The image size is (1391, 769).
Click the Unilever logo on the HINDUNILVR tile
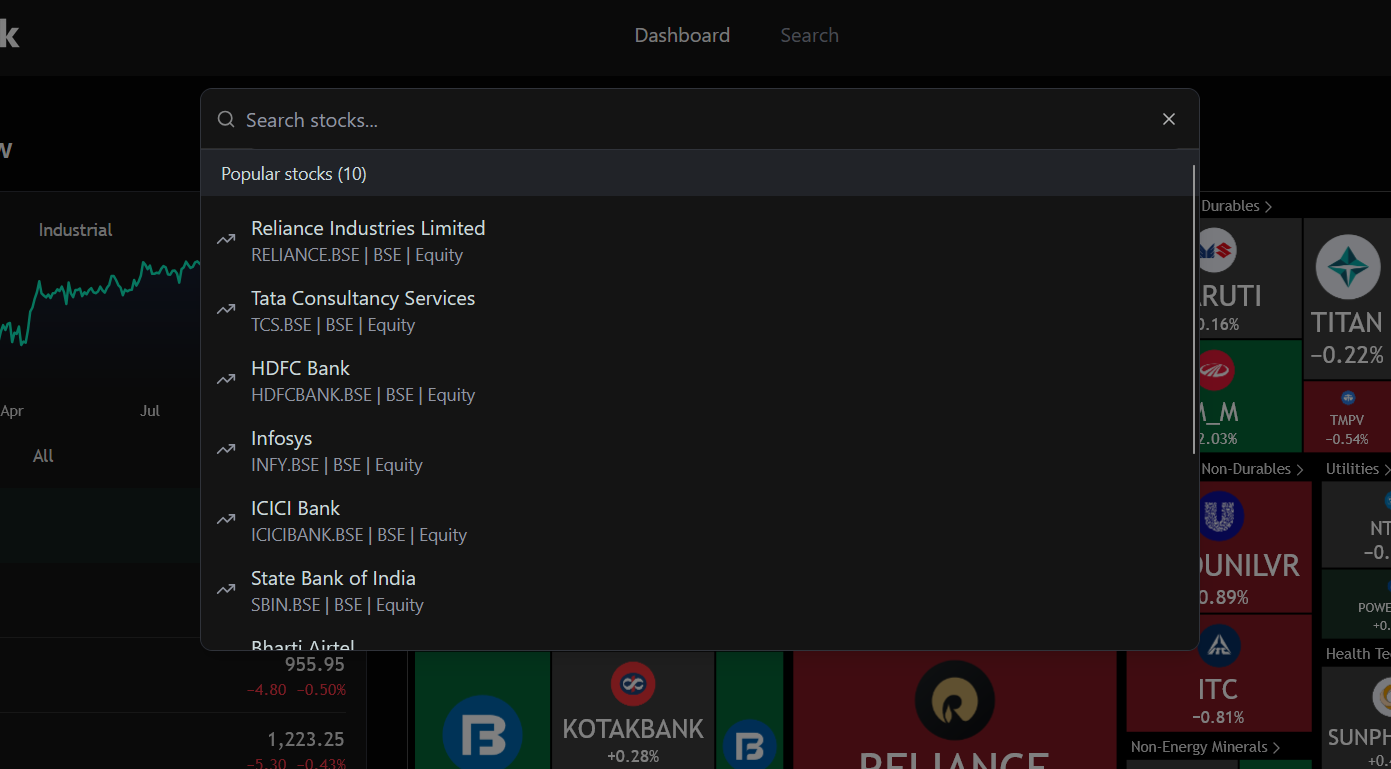1220,516
